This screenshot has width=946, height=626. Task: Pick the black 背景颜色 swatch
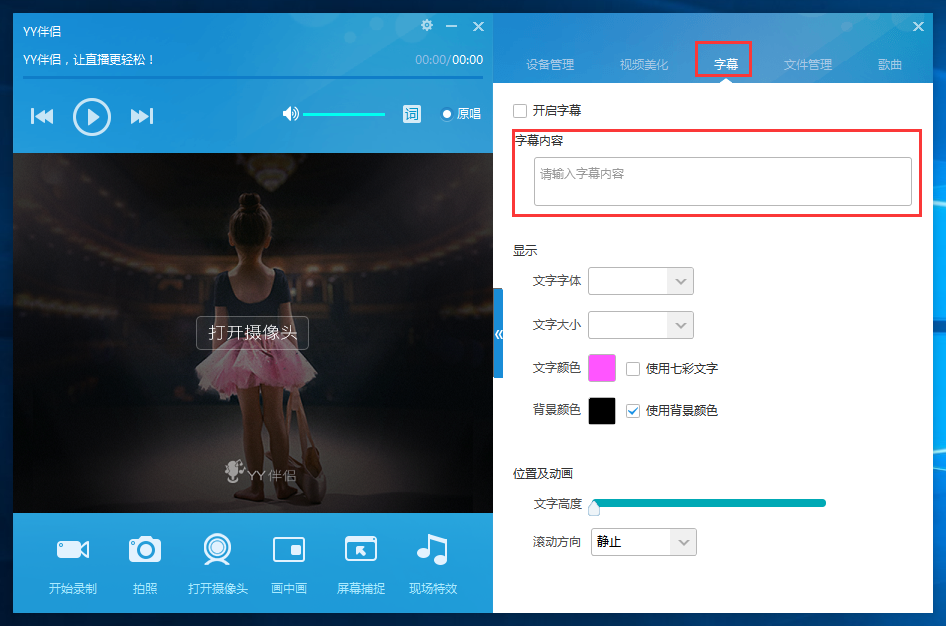[x=602, y=411]
